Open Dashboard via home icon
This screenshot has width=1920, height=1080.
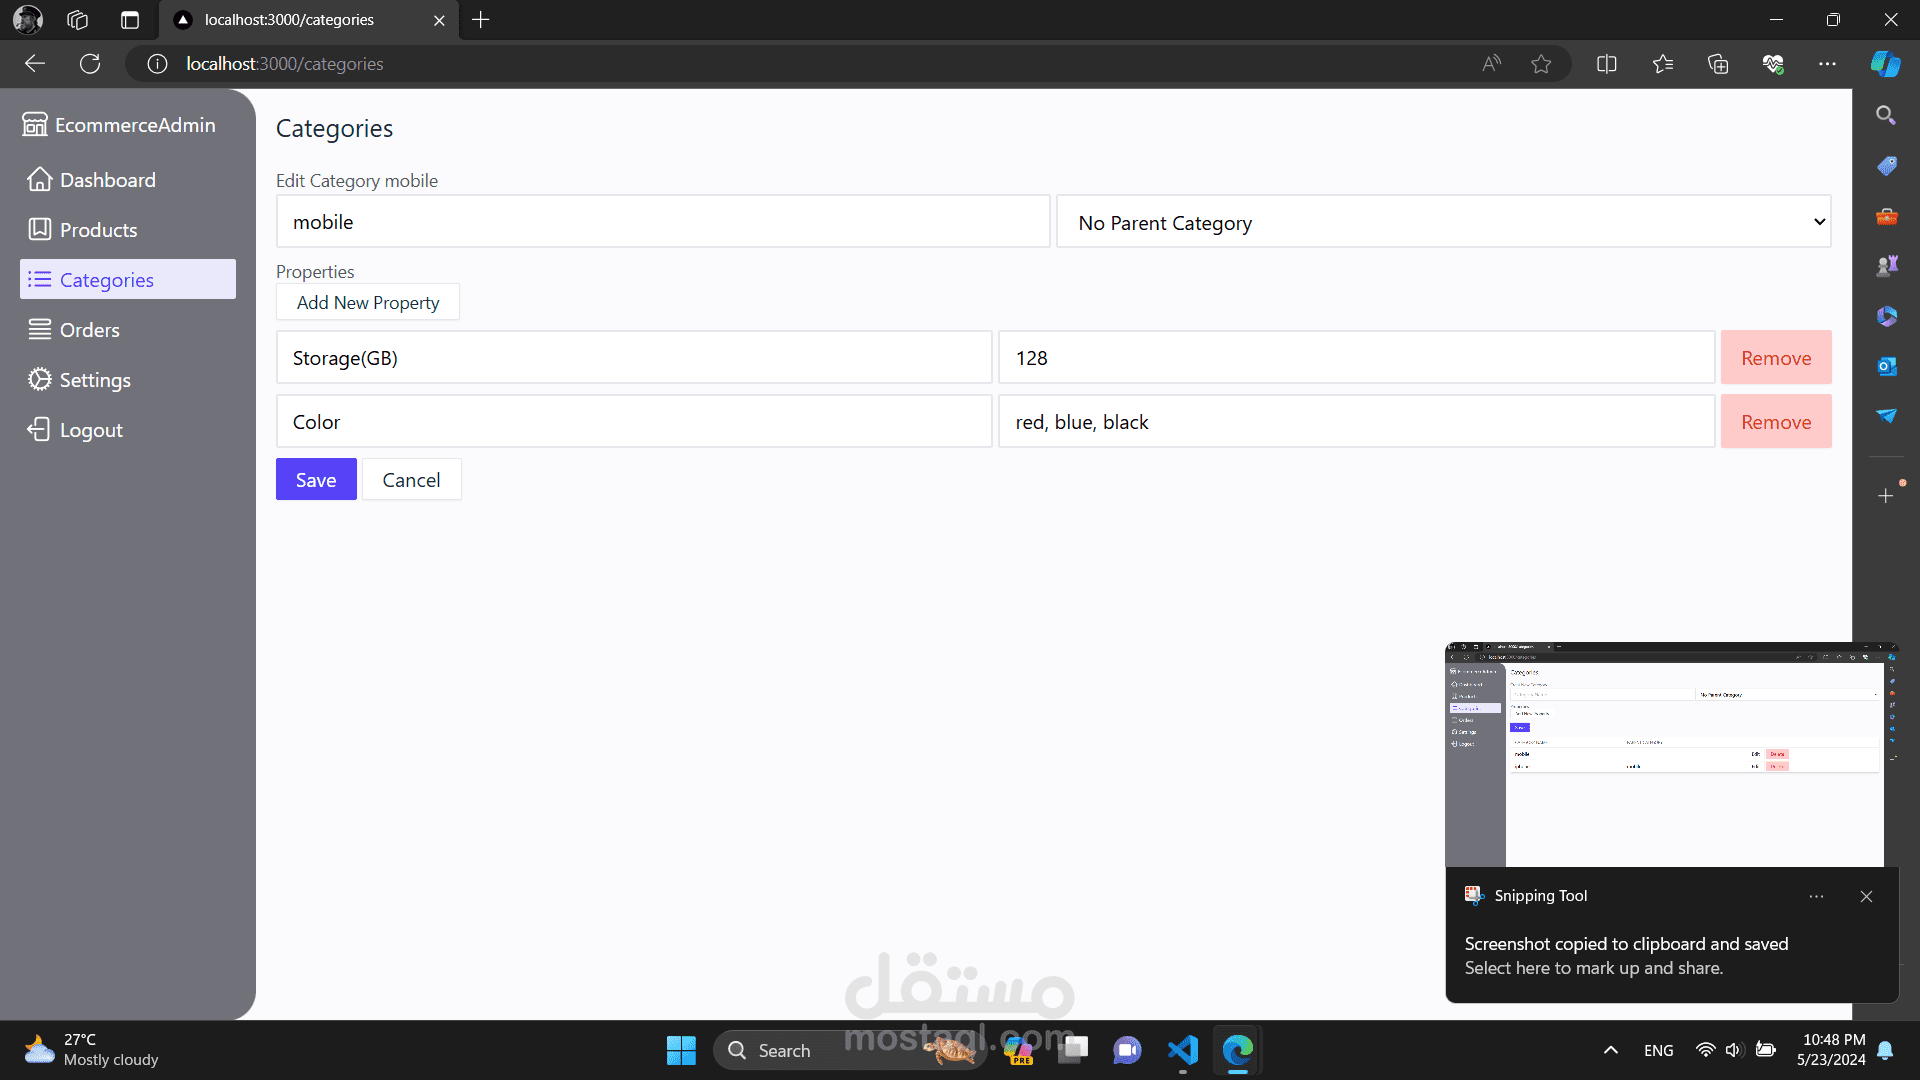coord(40,180)
